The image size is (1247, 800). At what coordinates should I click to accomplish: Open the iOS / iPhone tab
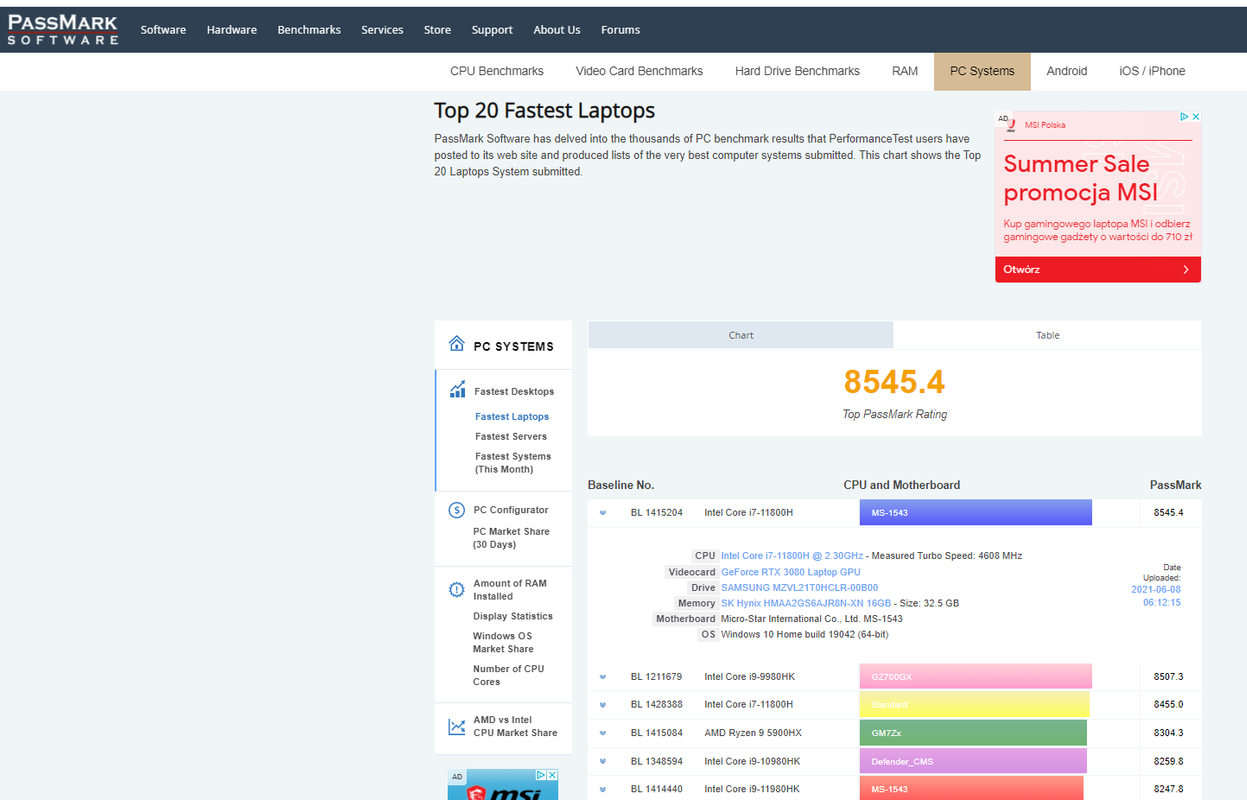1152,71
